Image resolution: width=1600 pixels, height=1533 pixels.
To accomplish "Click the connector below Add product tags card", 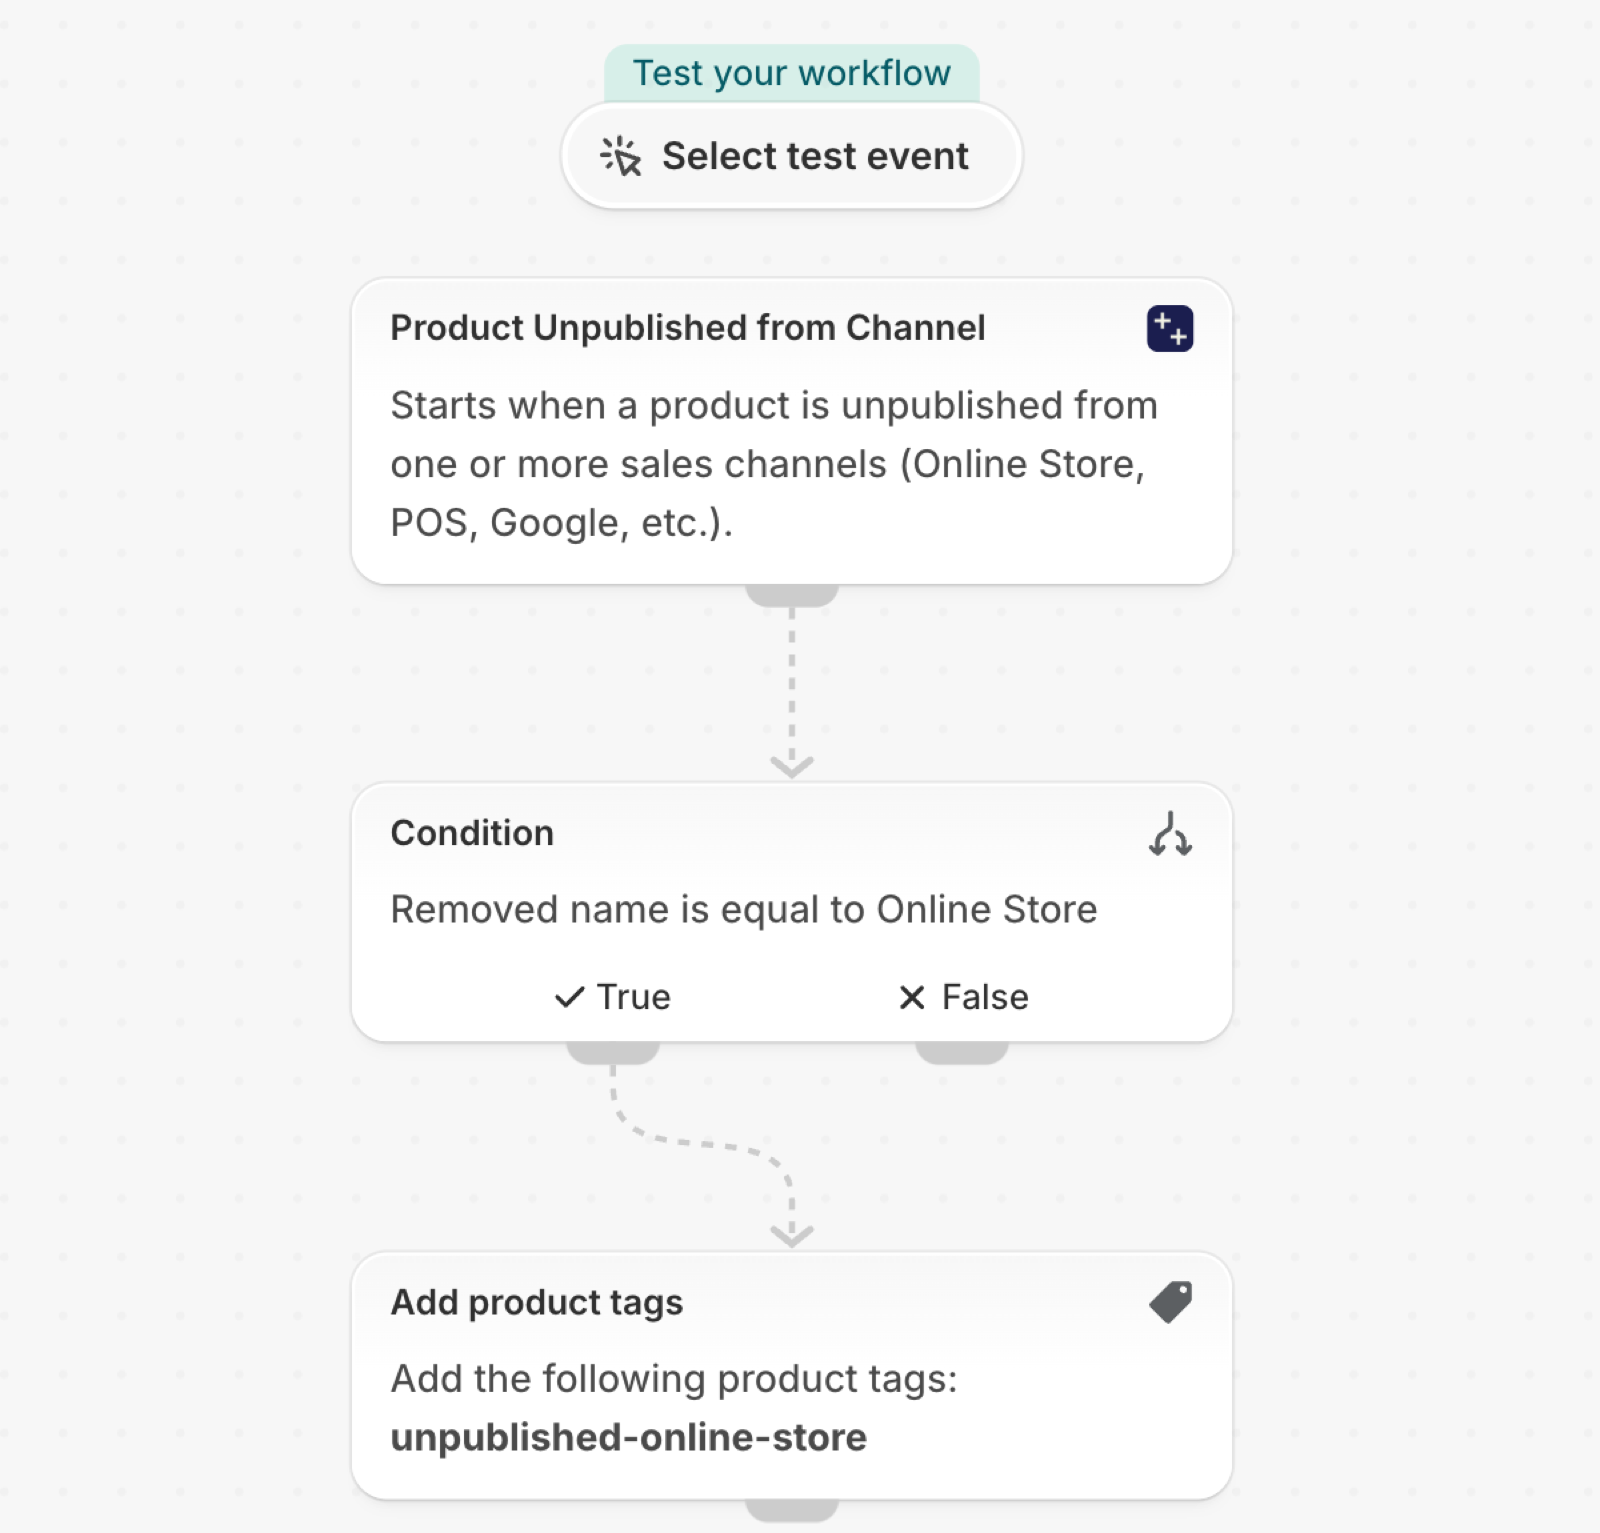I will (792, 1510).
